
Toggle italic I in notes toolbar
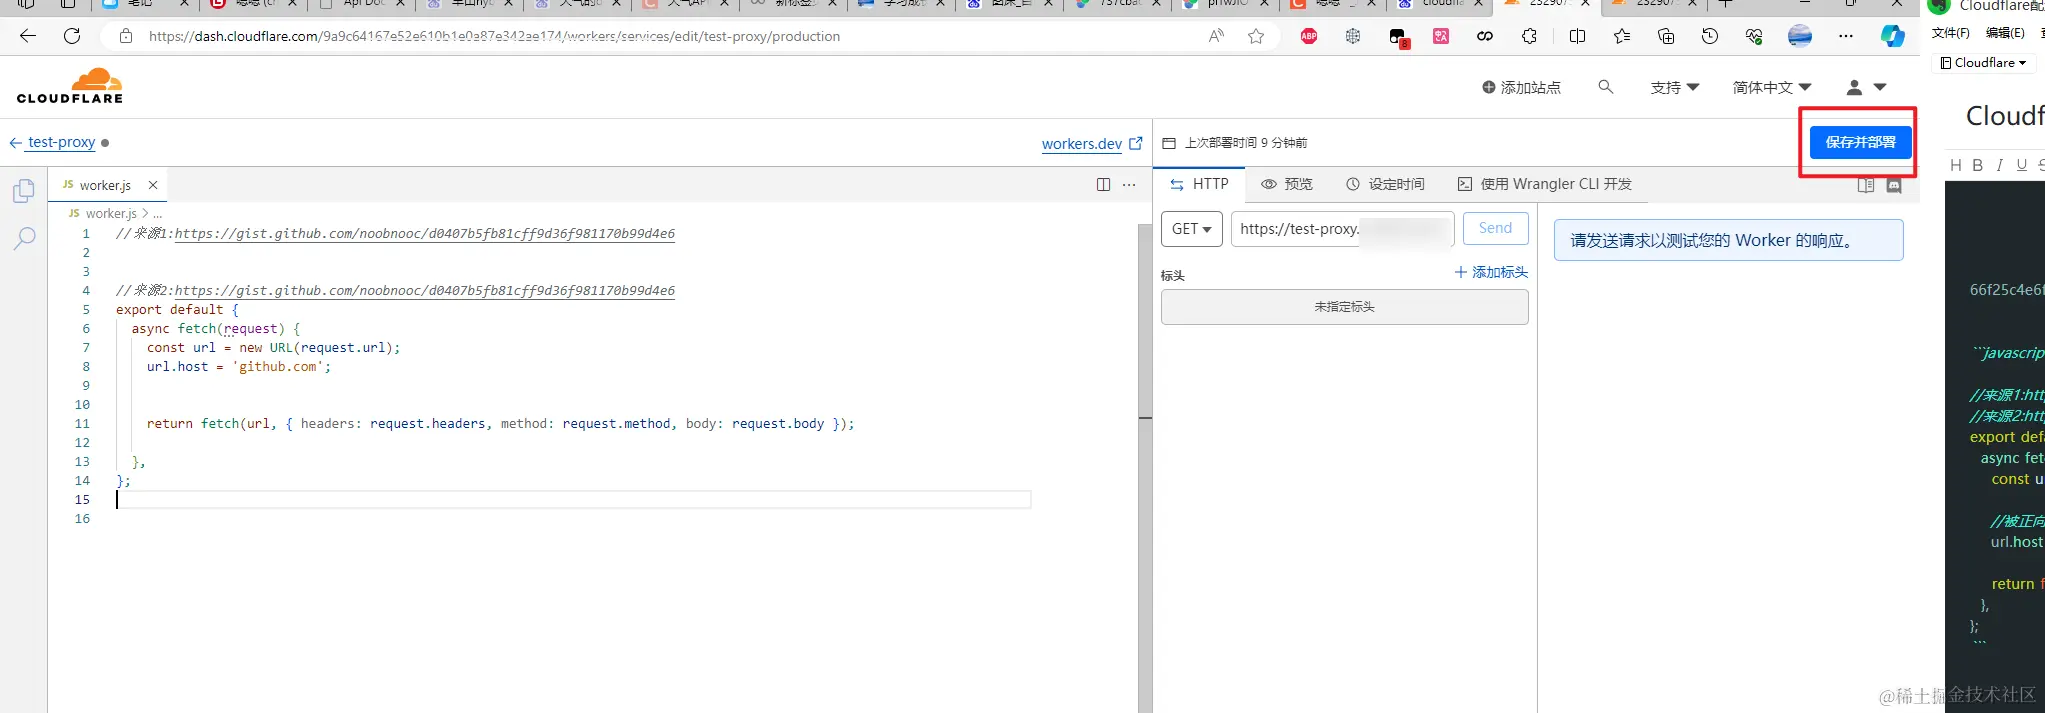point(1999,165)
